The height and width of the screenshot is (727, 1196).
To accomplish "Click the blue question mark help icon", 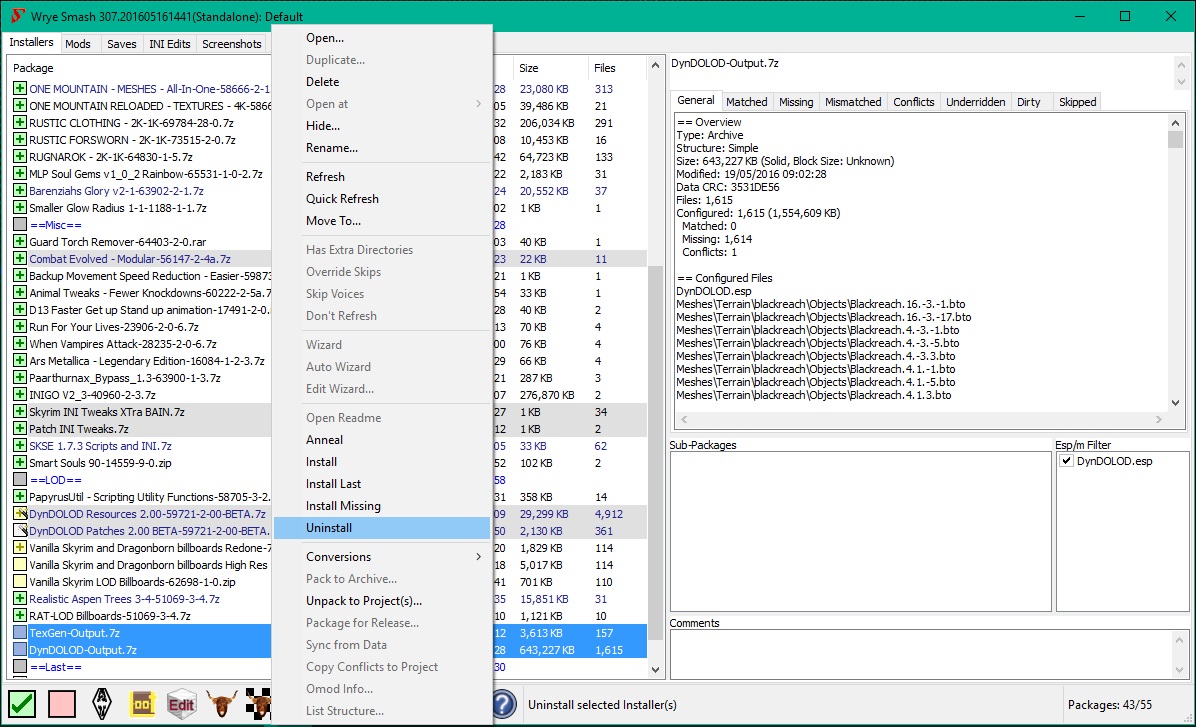I will (x=504, y=704).
